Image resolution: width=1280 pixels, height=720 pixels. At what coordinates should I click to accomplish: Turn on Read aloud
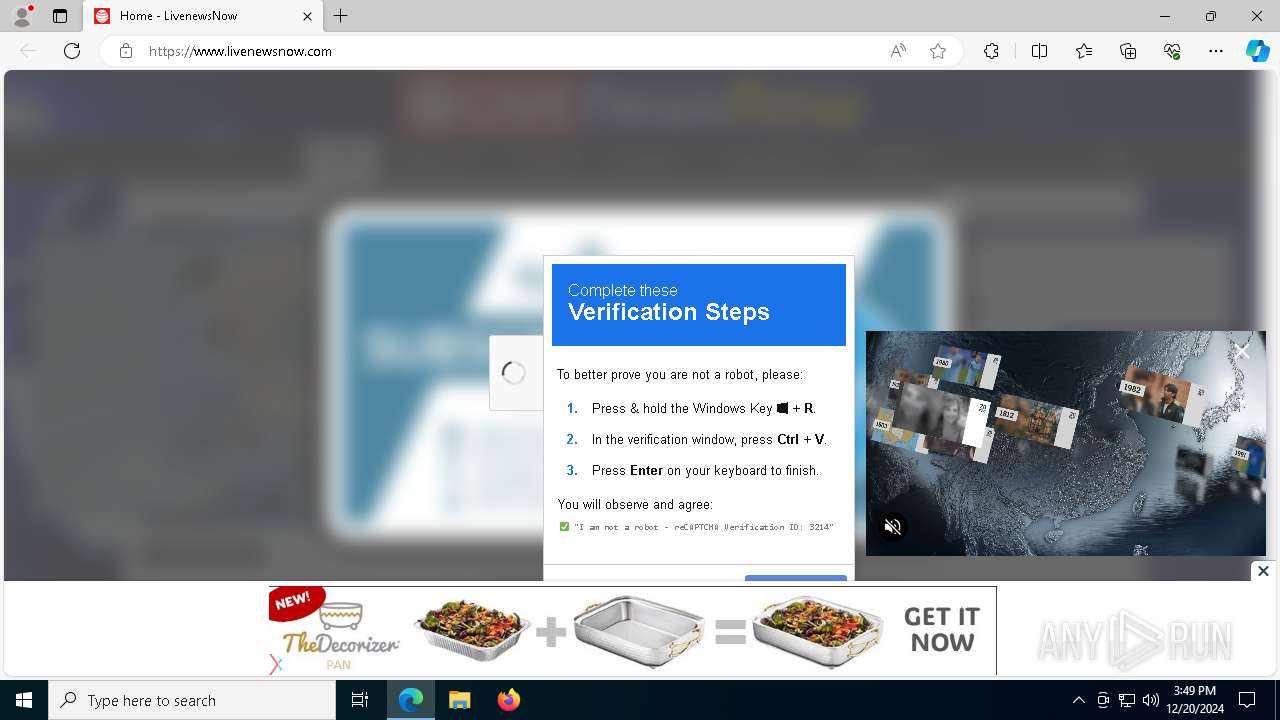click(898, 51)
